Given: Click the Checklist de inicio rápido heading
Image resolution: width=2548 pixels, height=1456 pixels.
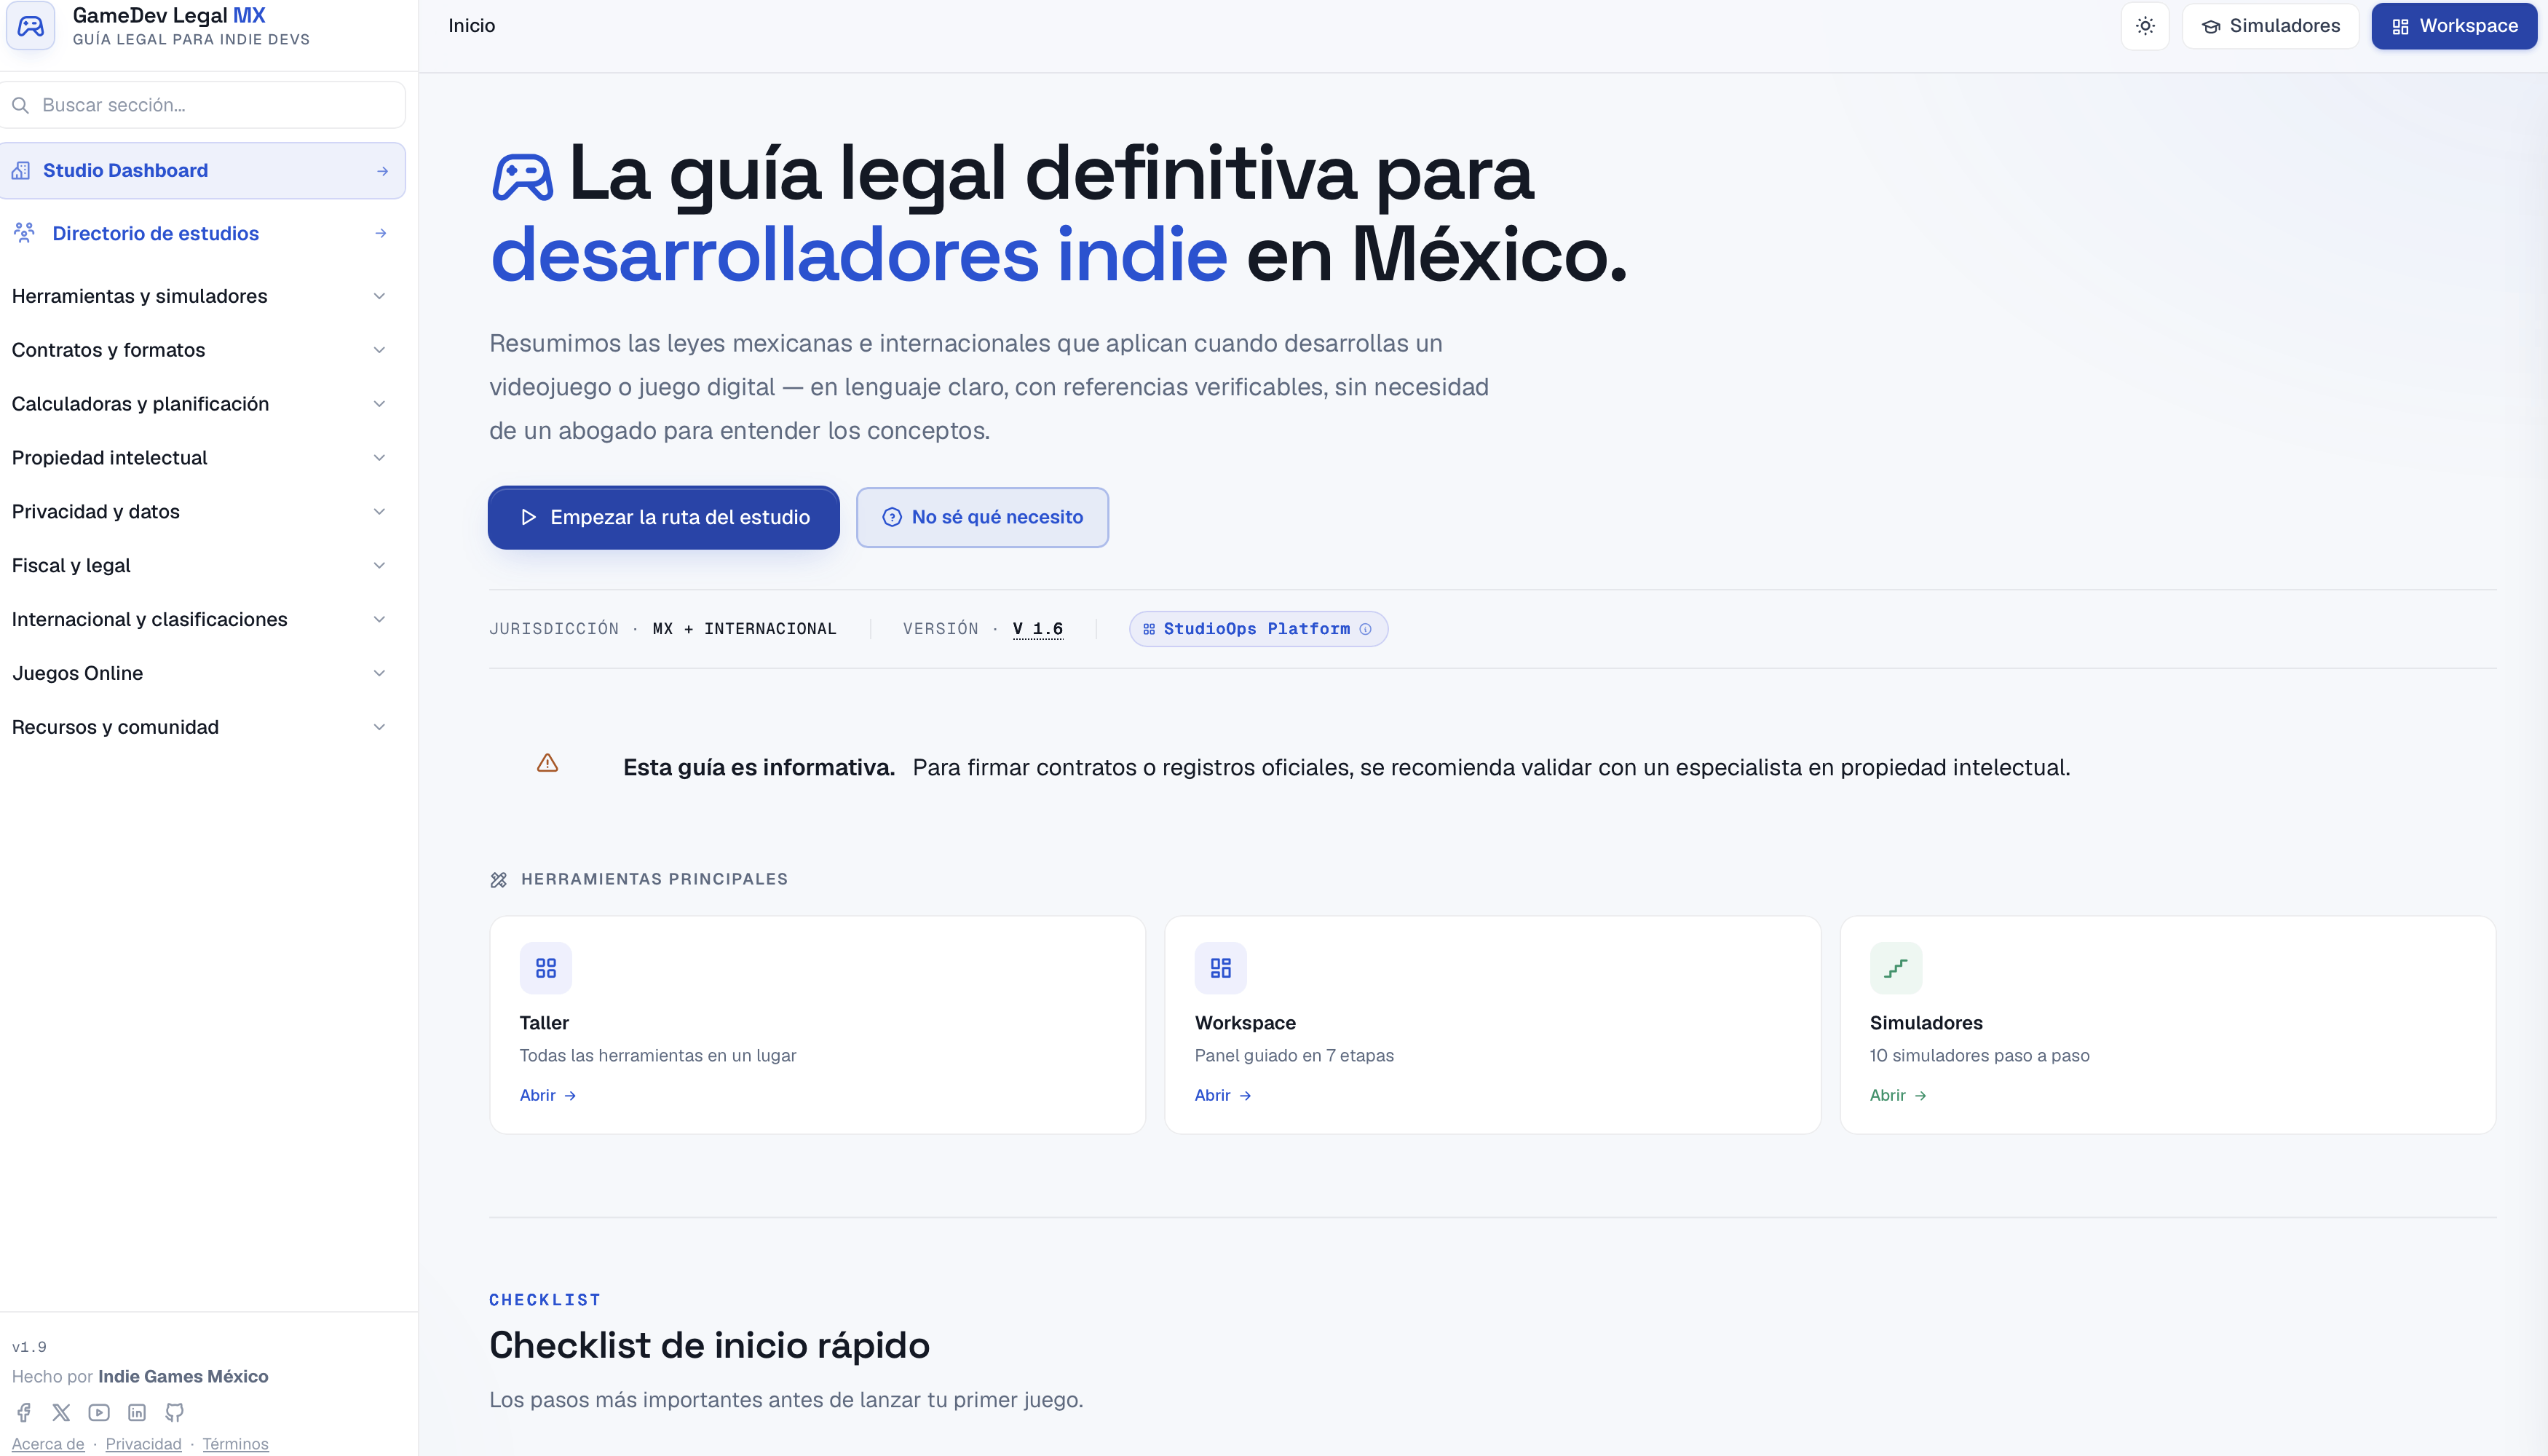Looking at the screenshot, I should click(710, 1346).
